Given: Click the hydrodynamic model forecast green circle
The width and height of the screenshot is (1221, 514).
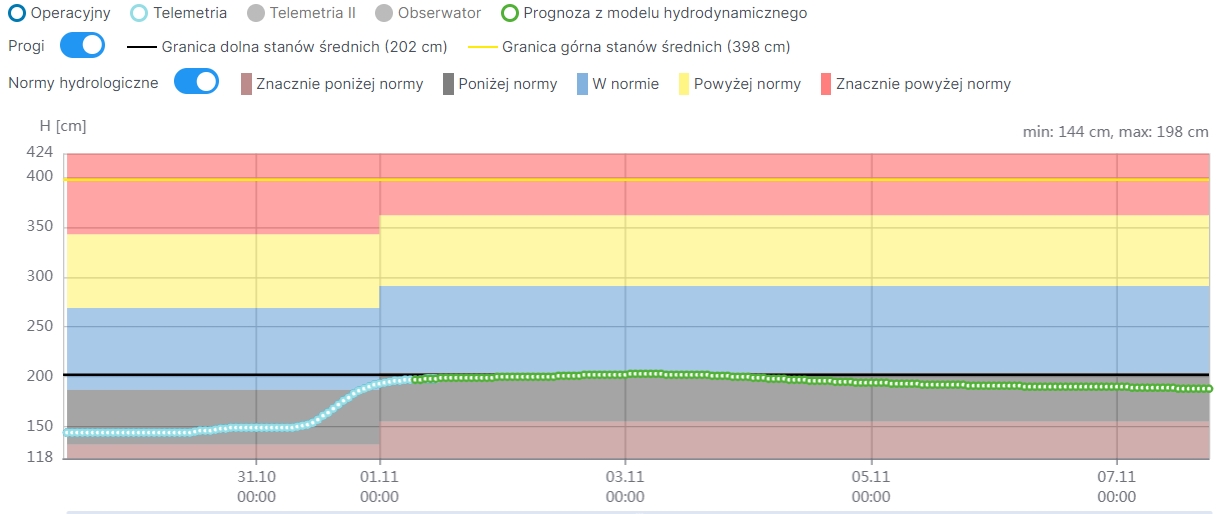Looking at the screenshot, I should coord(510,14).
